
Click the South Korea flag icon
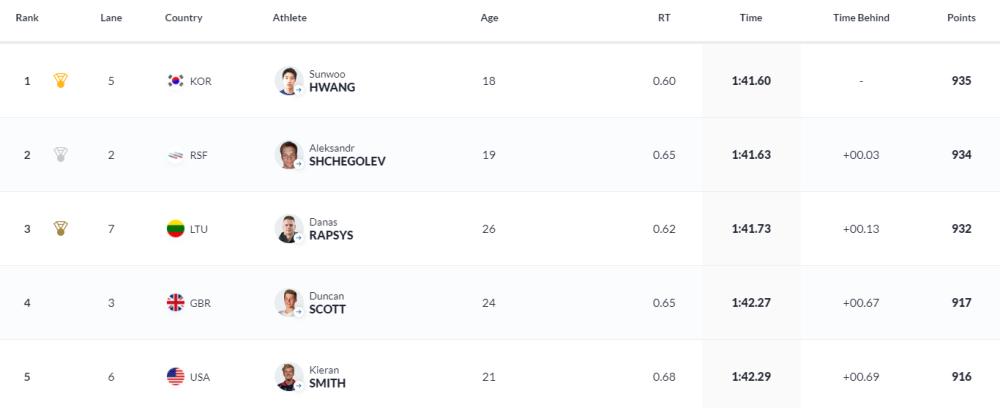(x=175, y=81)
